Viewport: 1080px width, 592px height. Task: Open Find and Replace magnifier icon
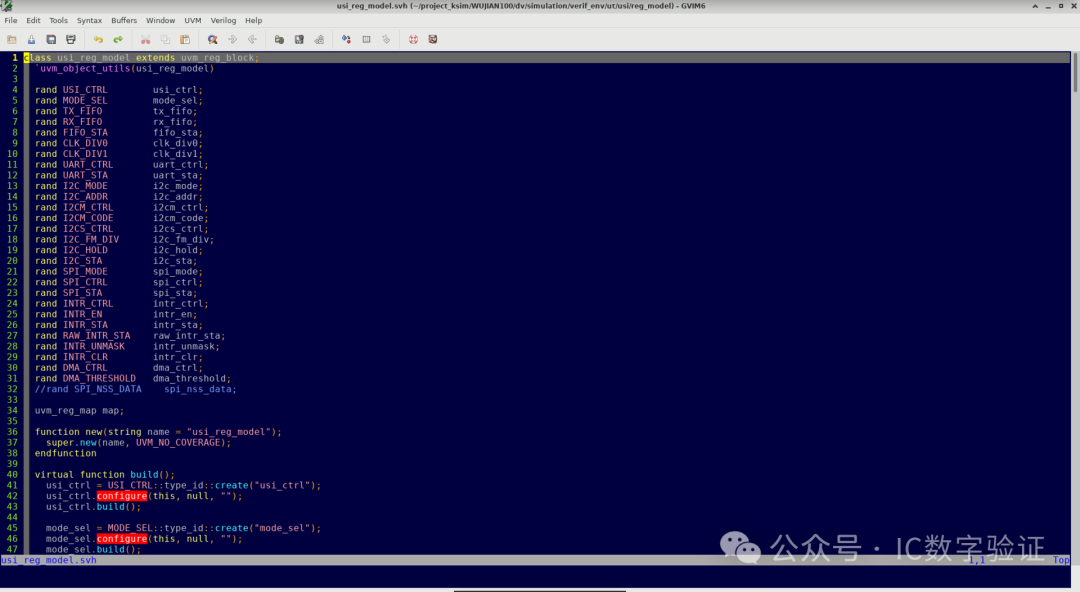[x=213, y=39]
